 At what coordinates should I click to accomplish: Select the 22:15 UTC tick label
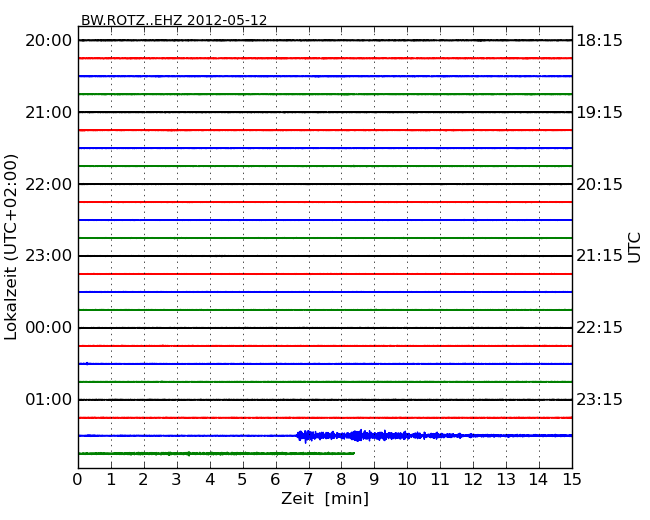(x=599, y=328)
